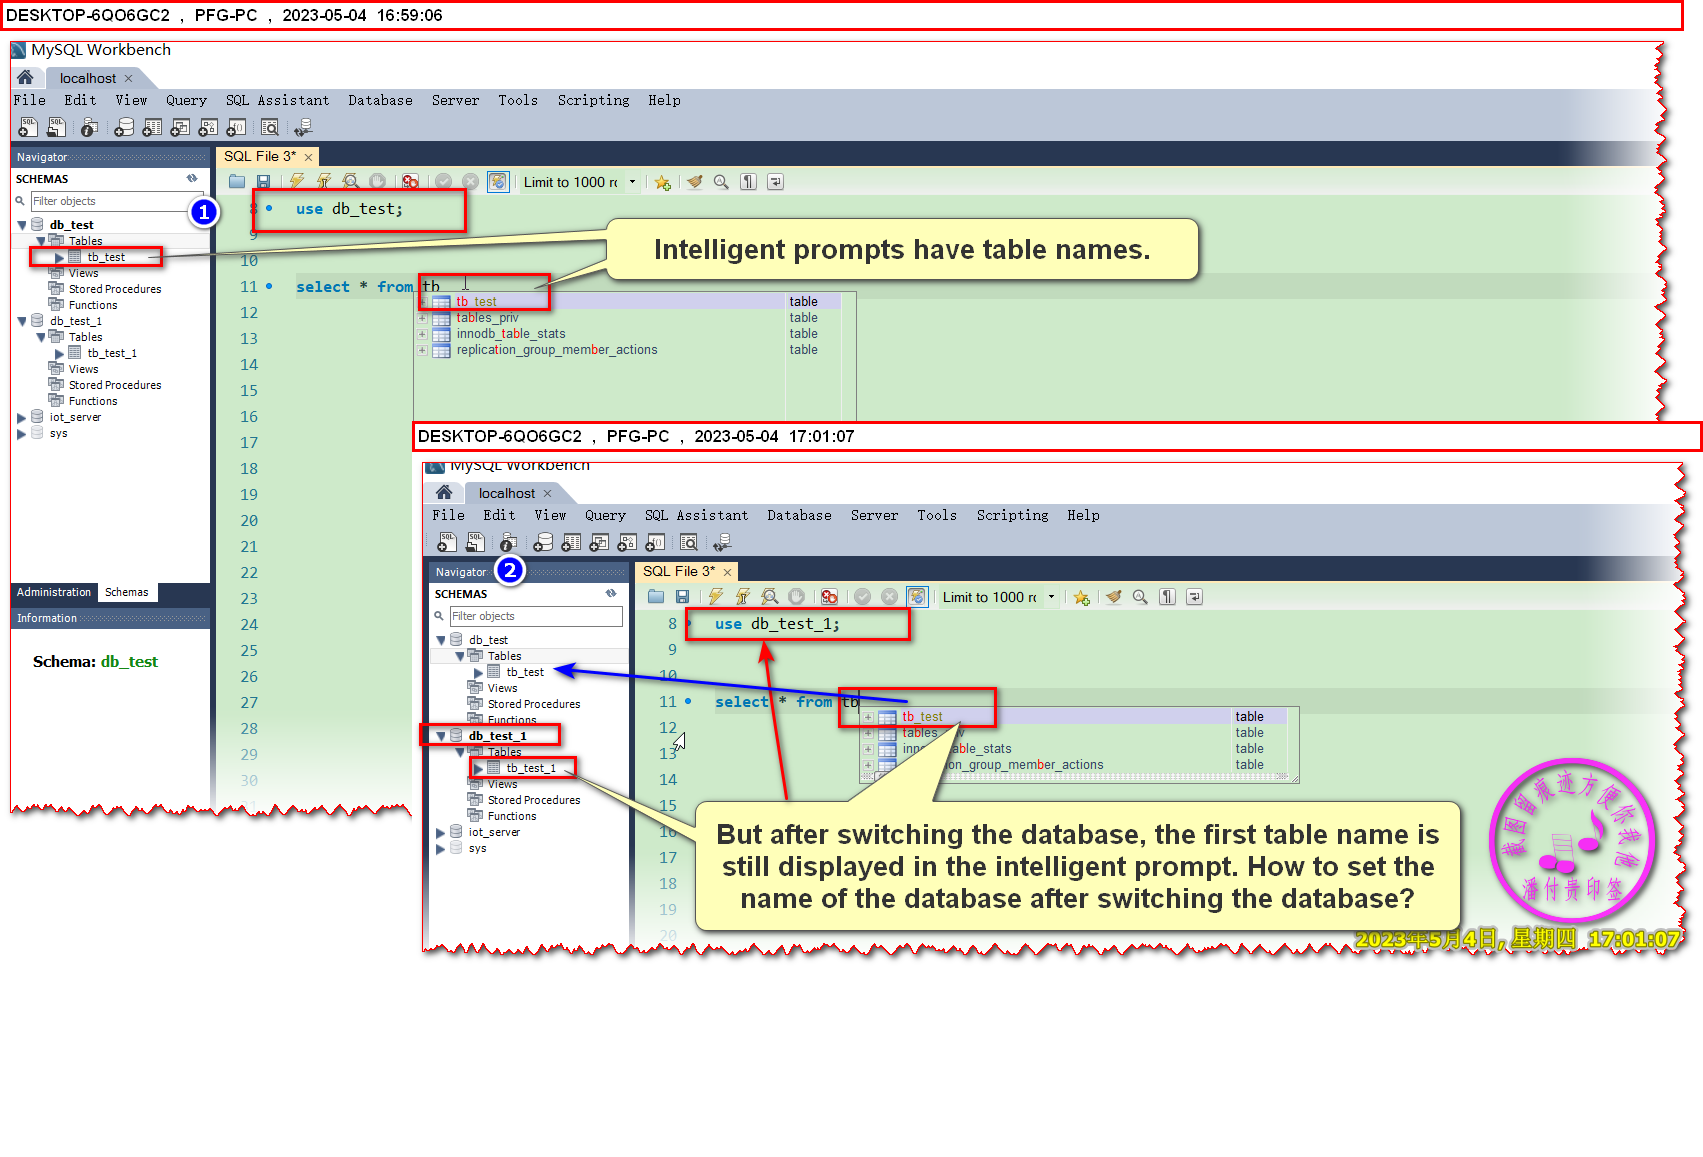Save snippet star icon in upper editor
Image resolution: width=1703 pixels, height=1157 pixels.
pos(662,182)
